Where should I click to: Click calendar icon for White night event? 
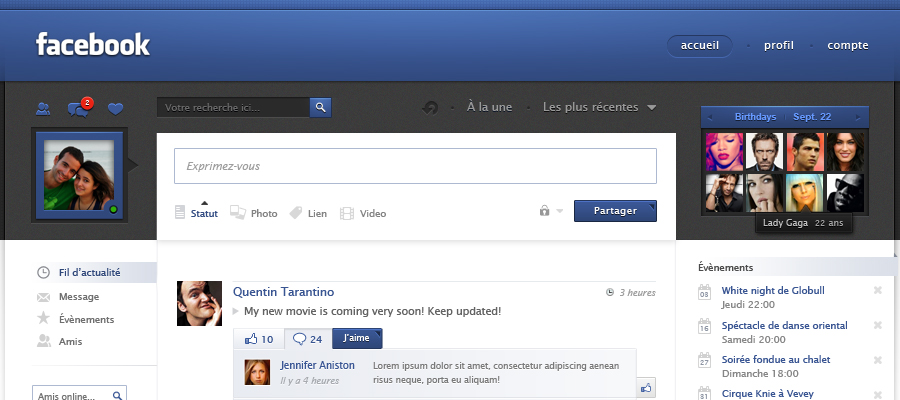click(704, 292)
